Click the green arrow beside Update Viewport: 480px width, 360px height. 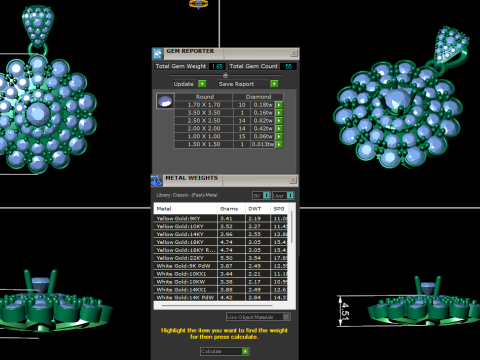[202, 84]
